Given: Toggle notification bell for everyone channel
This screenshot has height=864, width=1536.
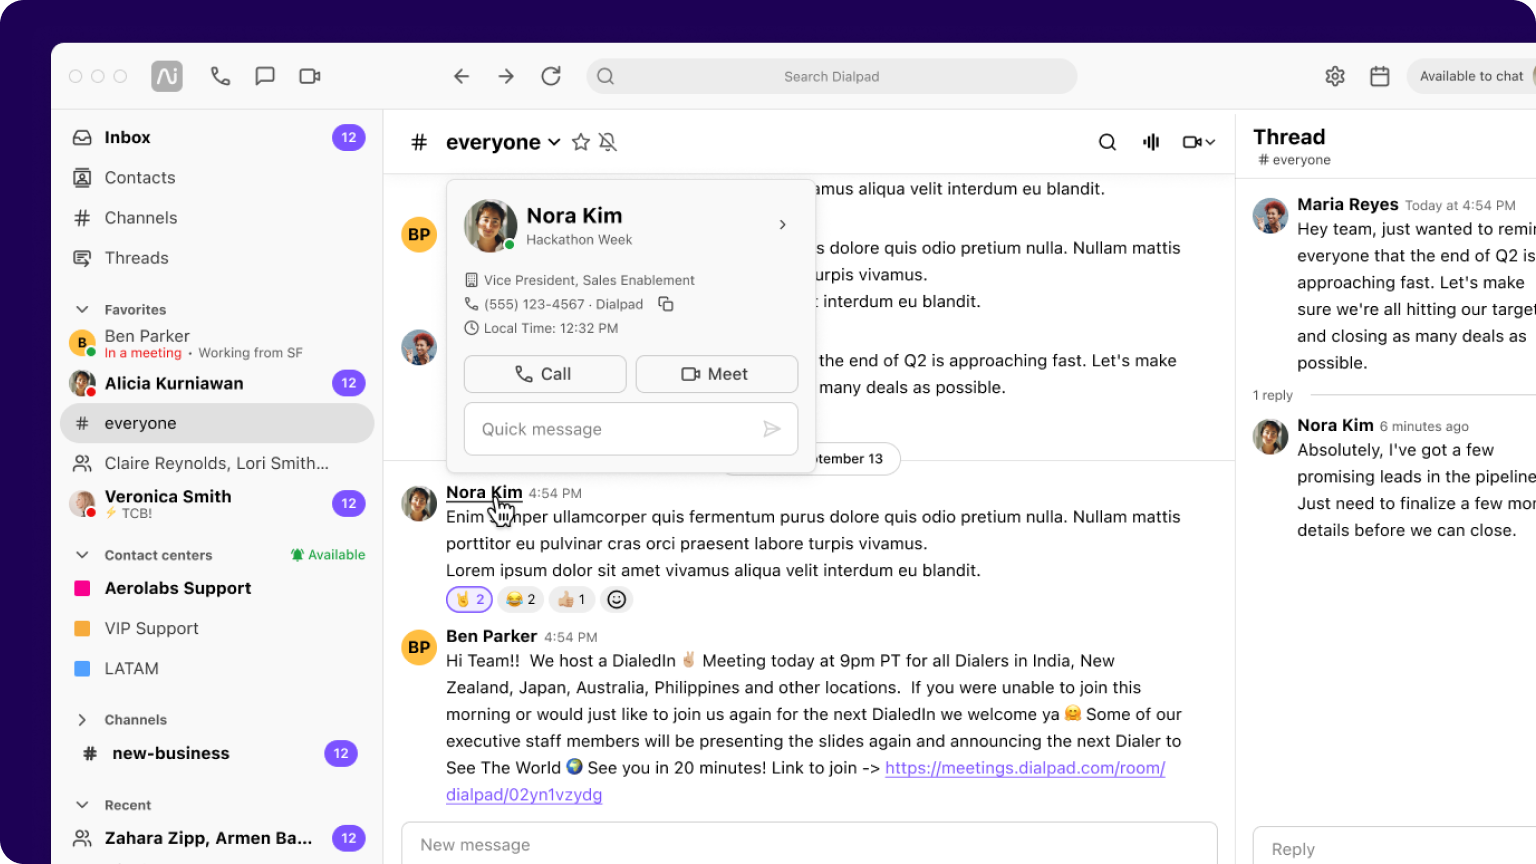Looking at the screenshot, I should click(x=608, y=142).
